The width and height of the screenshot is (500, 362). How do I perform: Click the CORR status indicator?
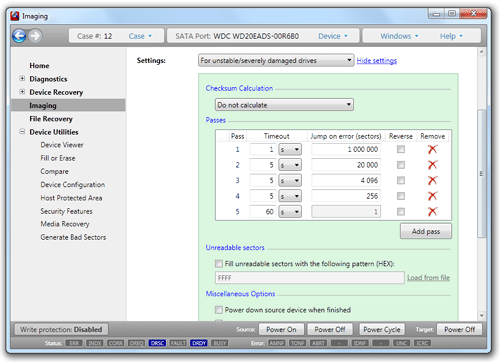pos(116,343)
